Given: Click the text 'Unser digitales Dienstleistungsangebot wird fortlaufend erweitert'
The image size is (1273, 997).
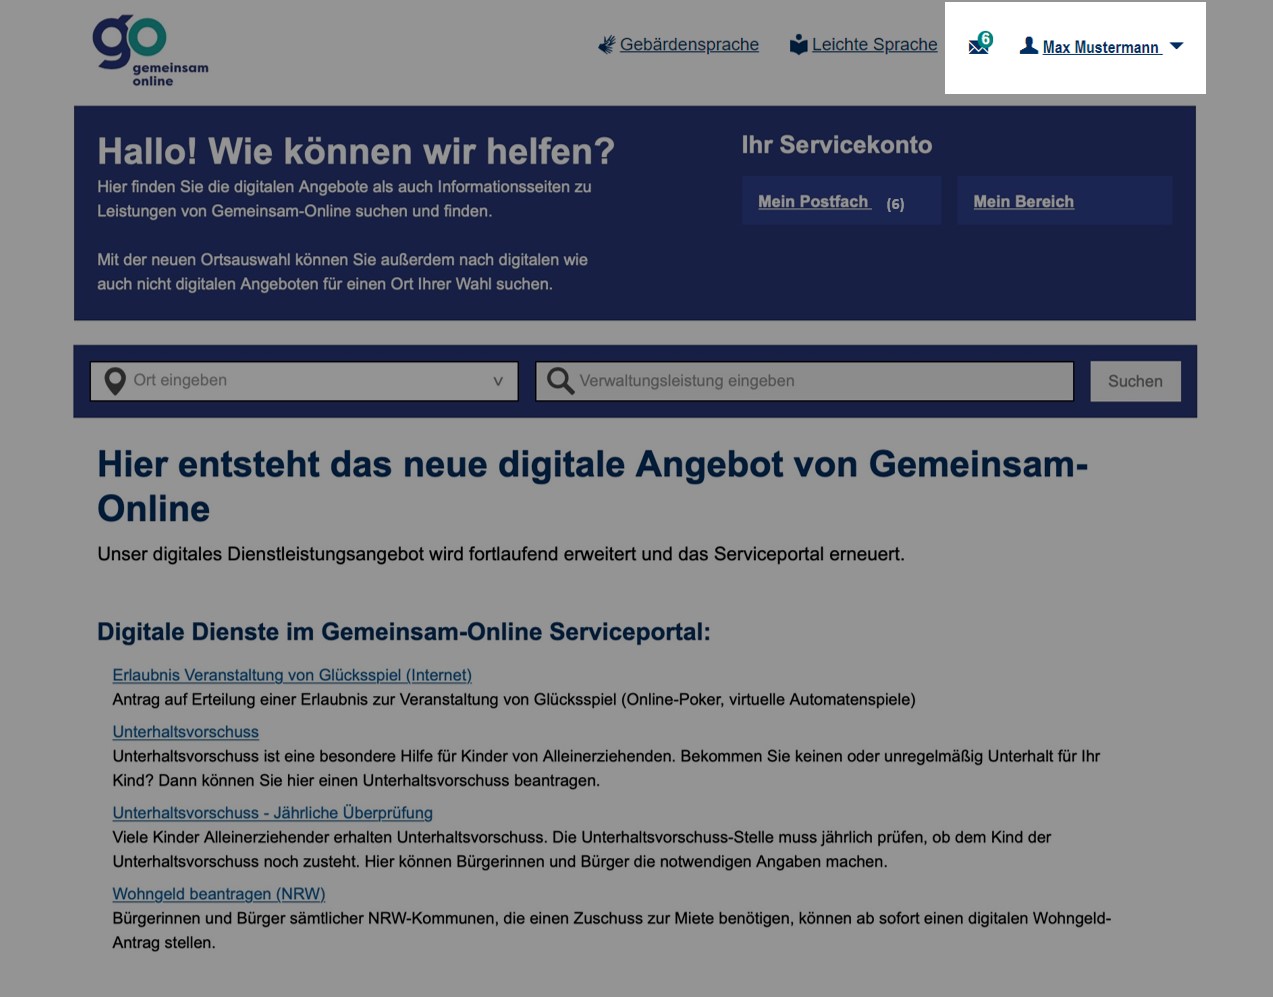Looking at the screenshot, I should point(501,554).
